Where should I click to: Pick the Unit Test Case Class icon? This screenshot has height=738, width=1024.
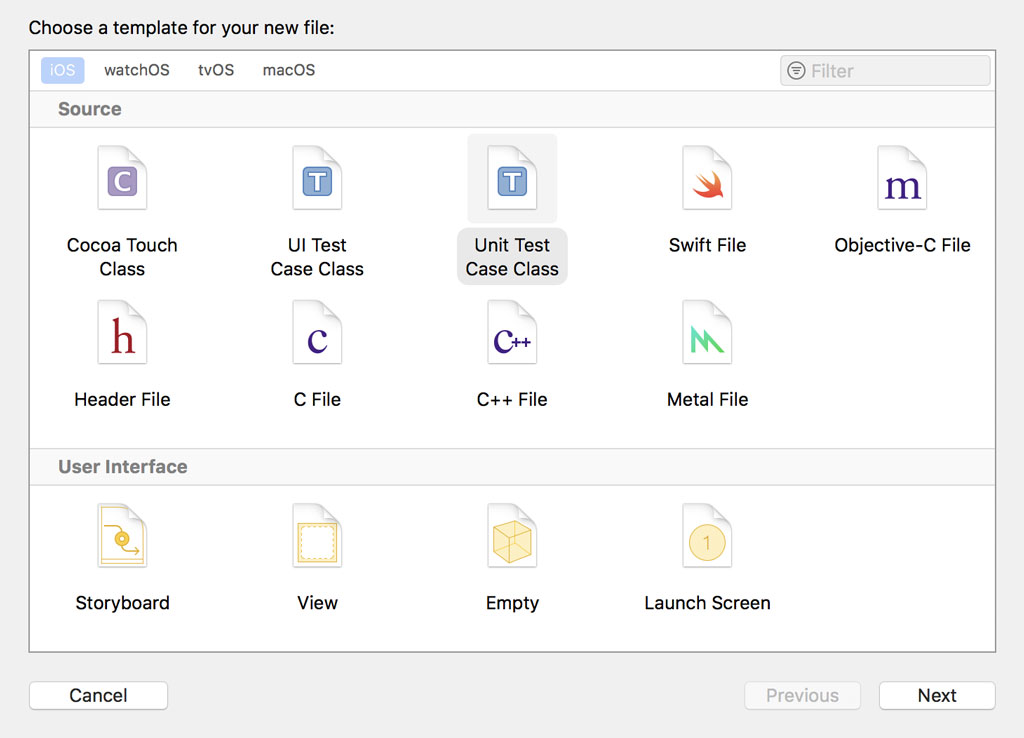512,179
